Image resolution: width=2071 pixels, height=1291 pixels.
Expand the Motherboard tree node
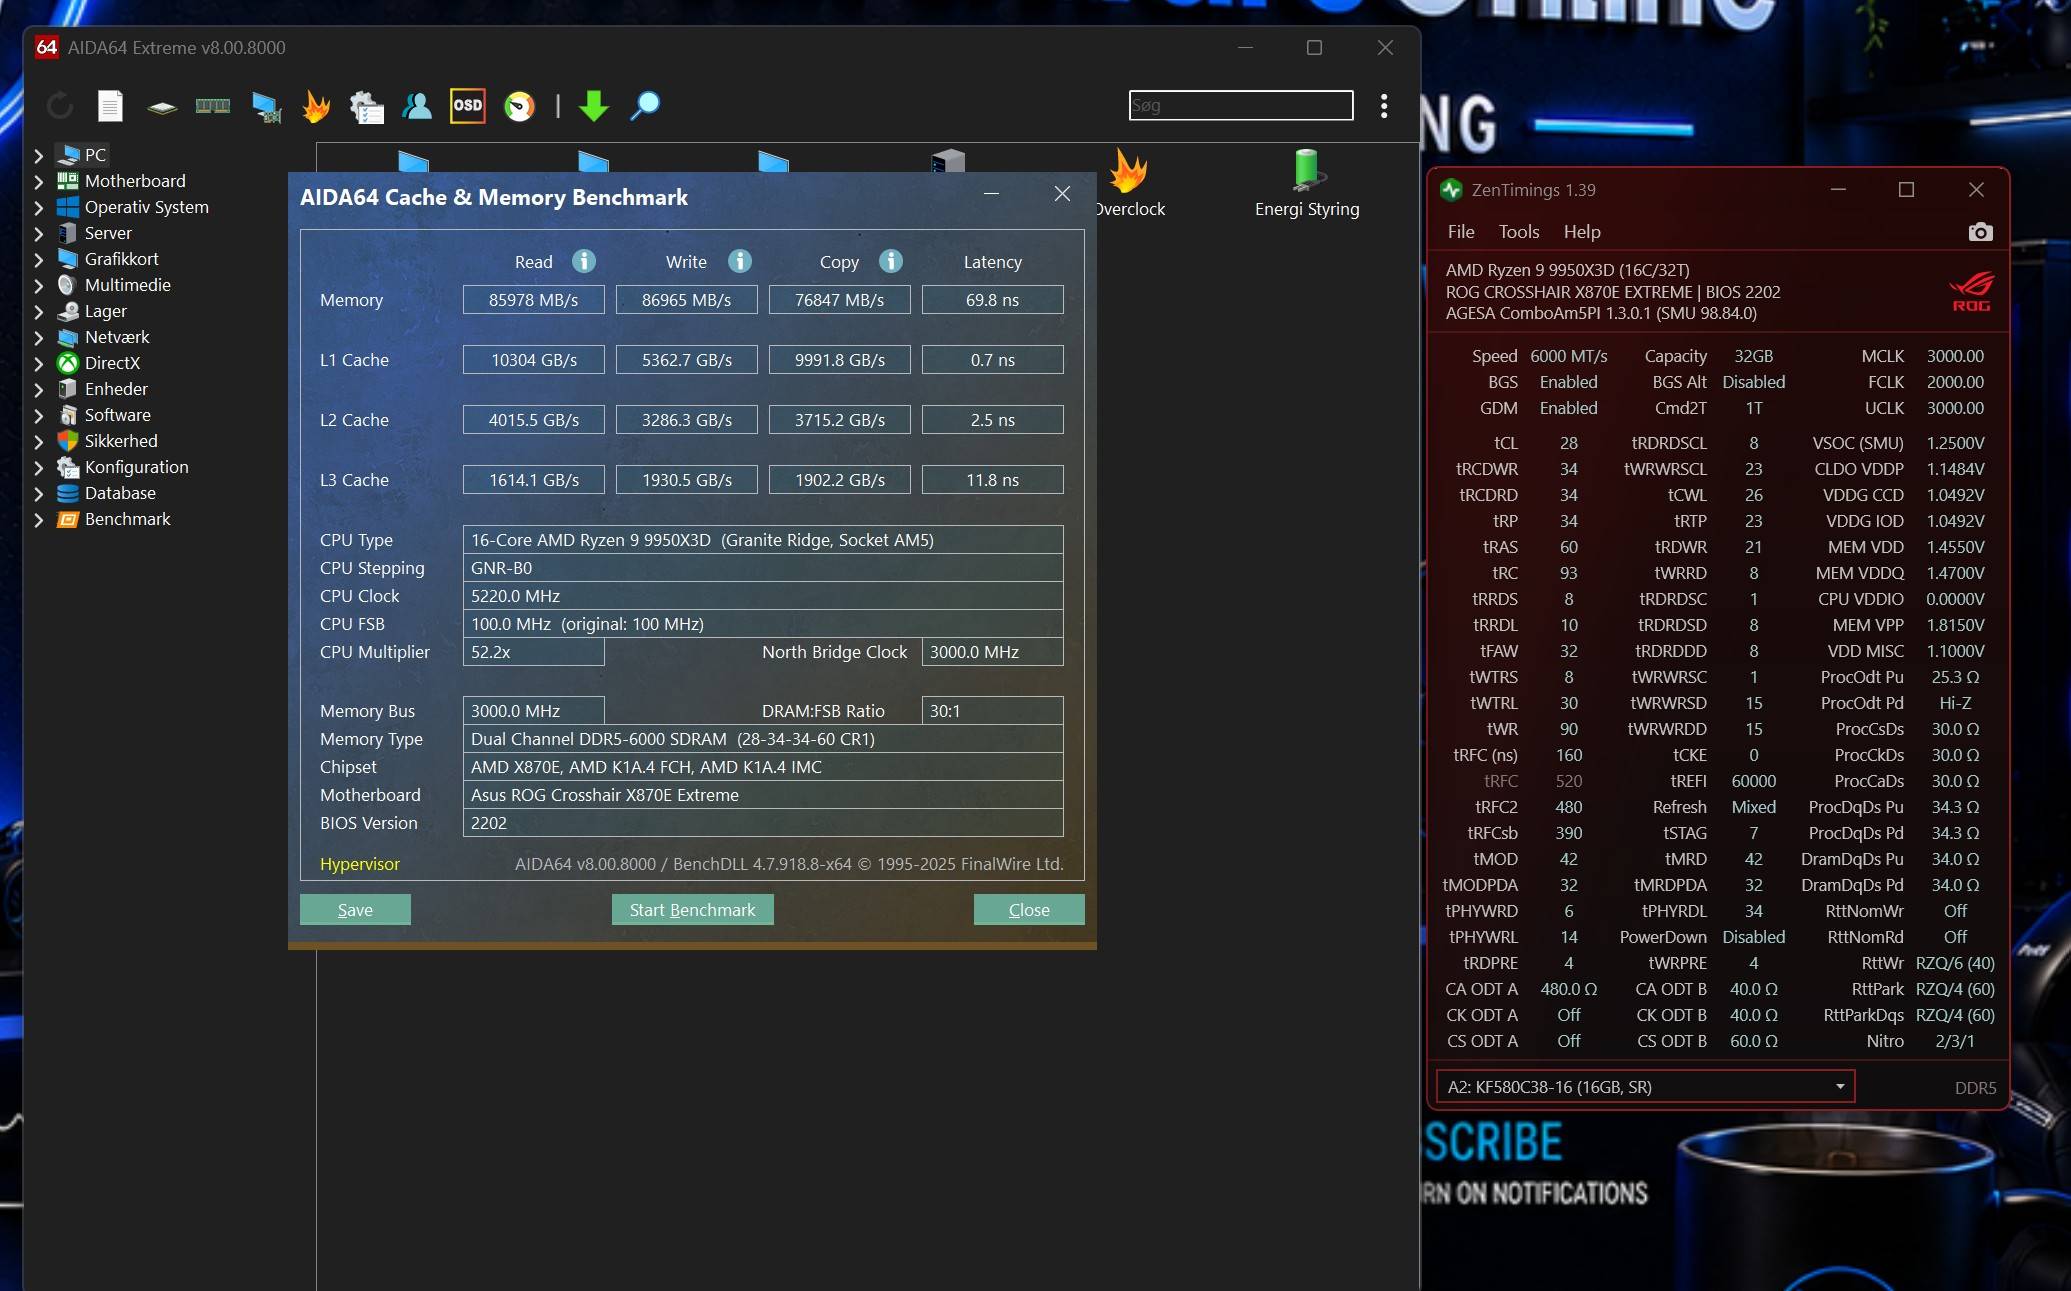(x=38, y=181)
